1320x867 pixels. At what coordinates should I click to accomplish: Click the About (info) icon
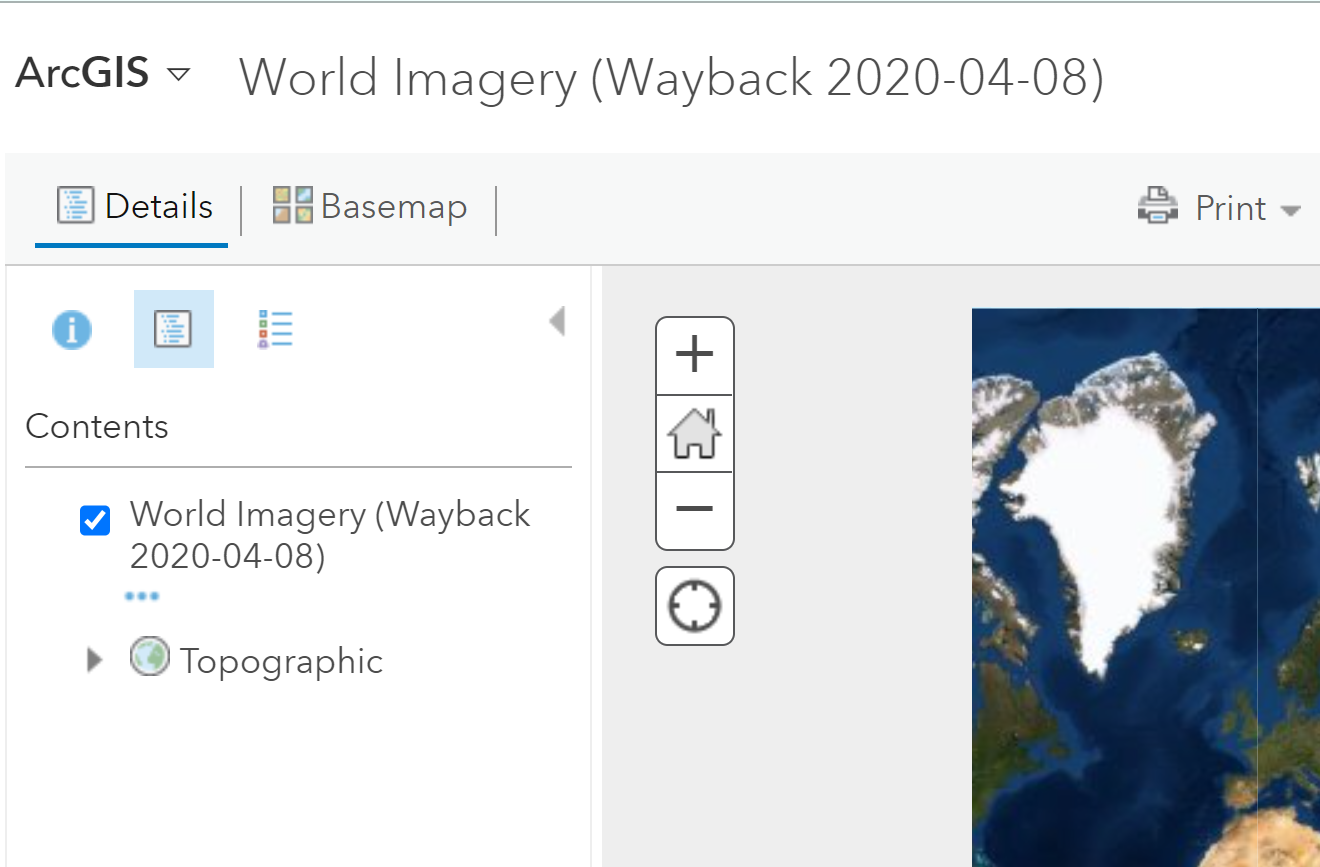(72, 329)
